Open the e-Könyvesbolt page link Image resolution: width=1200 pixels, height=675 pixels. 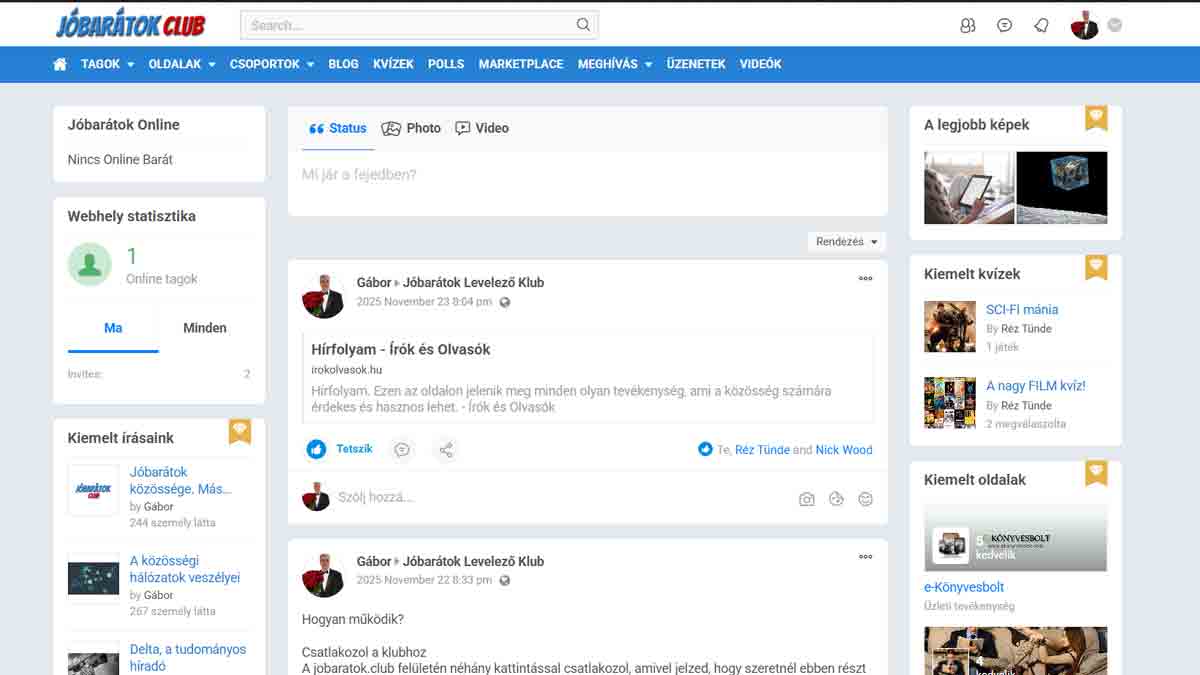tap(963, 587)
